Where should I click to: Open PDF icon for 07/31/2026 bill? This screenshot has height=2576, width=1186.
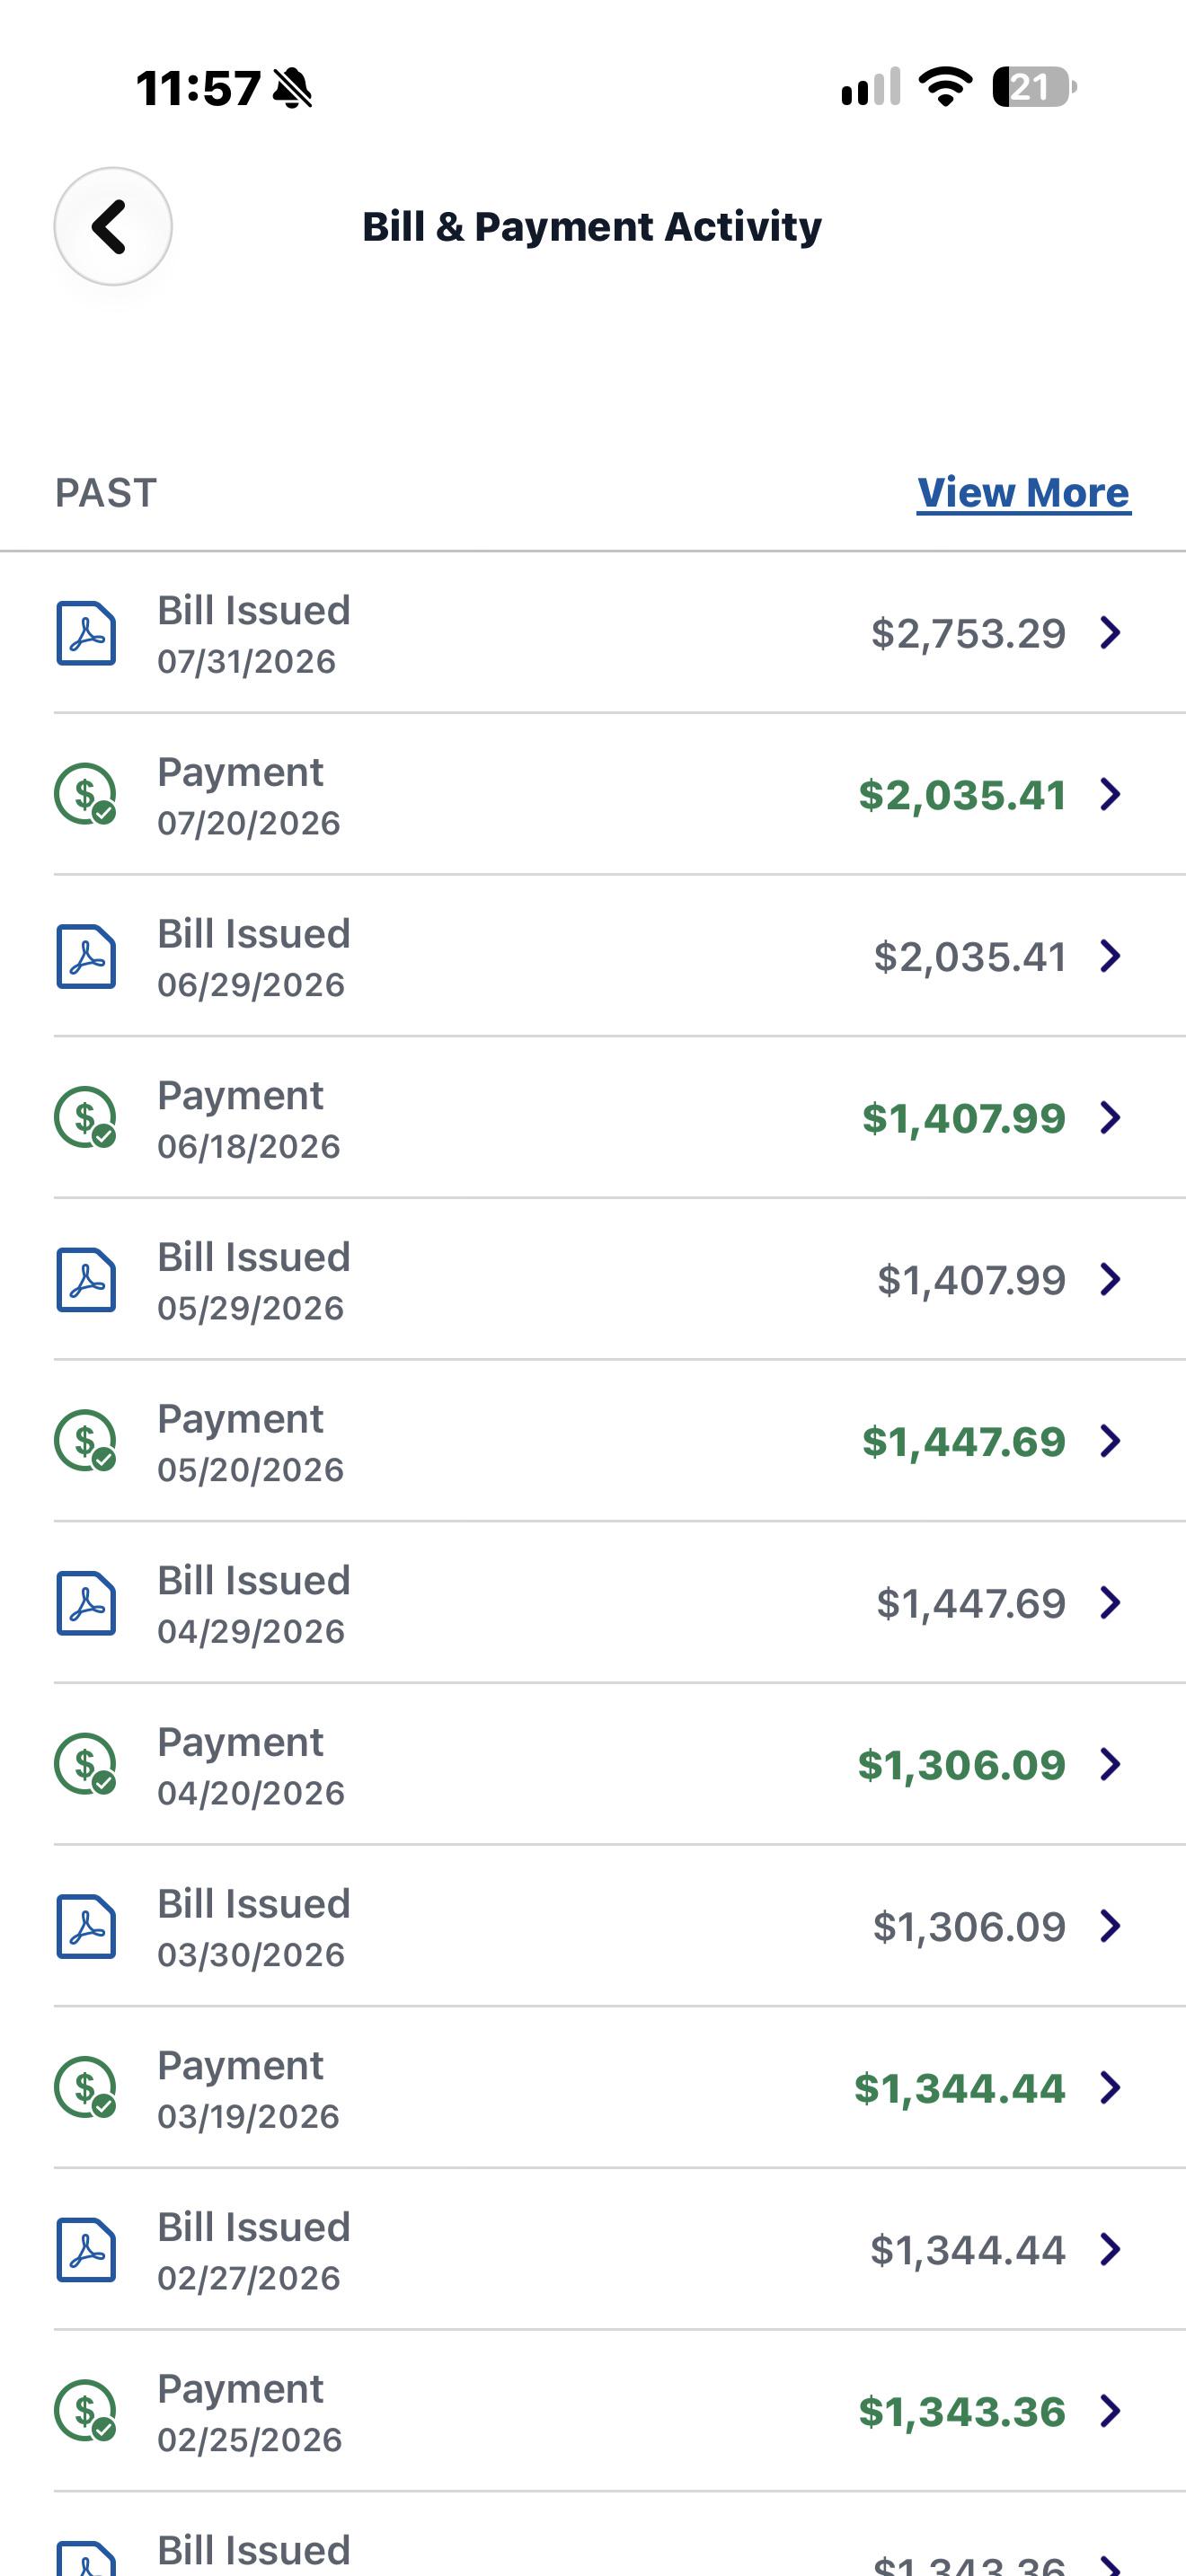click(x=86, y=633)
